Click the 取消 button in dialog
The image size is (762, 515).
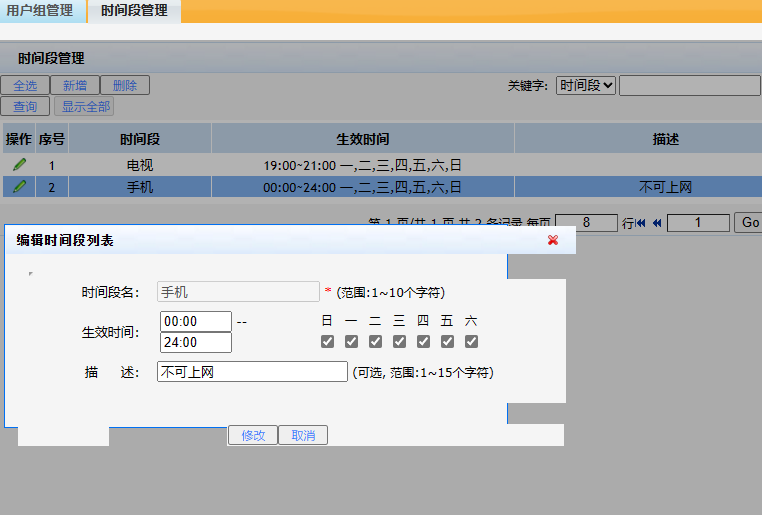pos(303,435)
